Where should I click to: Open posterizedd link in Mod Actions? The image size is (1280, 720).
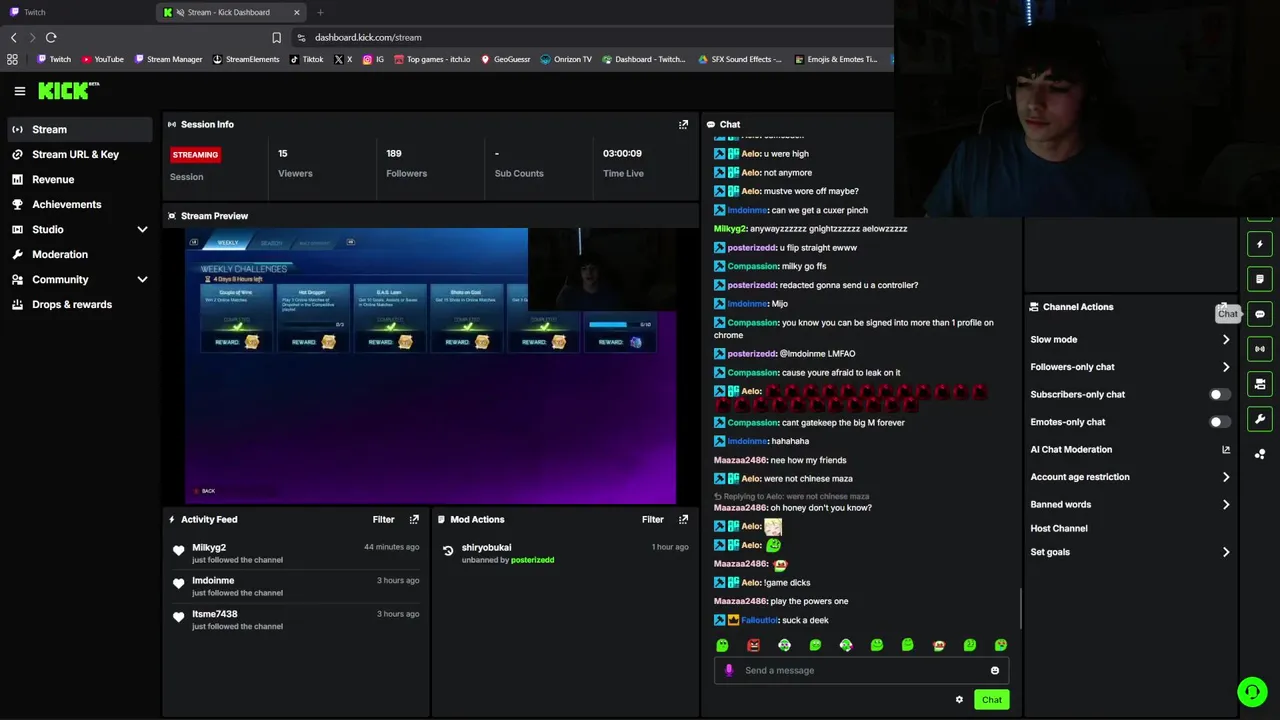532,561
